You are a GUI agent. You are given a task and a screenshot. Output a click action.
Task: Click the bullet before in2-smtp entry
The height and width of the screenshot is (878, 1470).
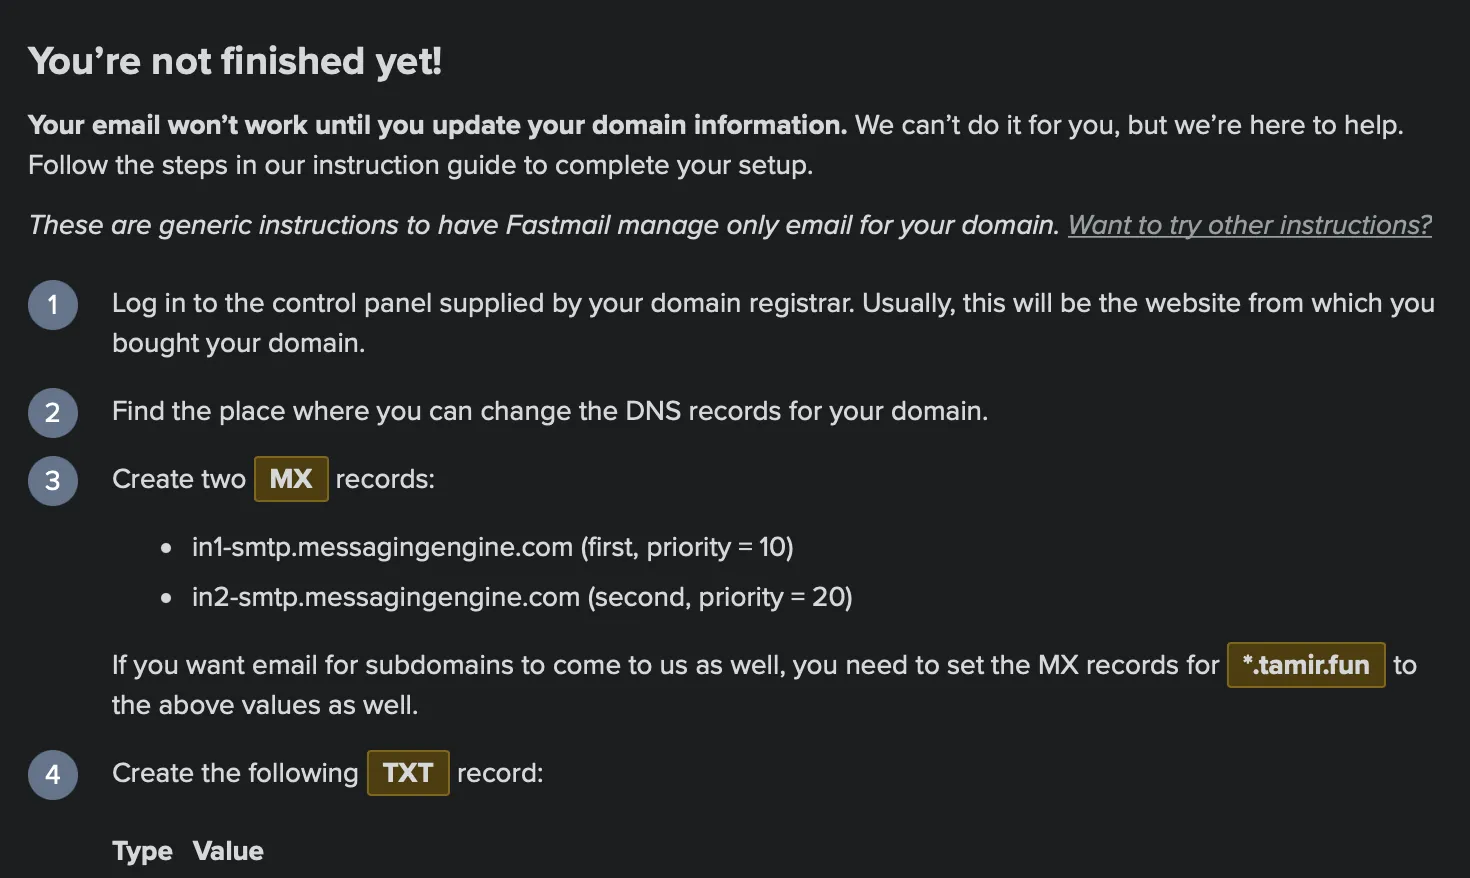tap(166, 598)
